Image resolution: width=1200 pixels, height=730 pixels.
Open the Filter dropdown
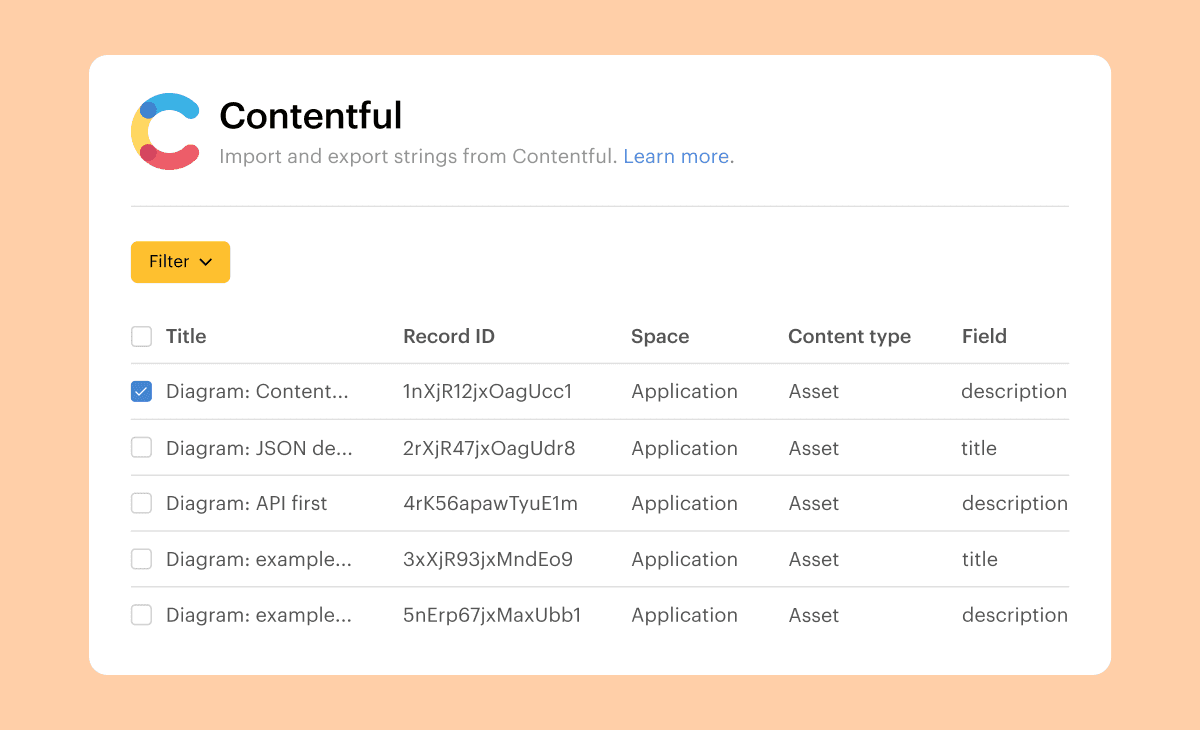pyautogui.click(x=180, y=262)
